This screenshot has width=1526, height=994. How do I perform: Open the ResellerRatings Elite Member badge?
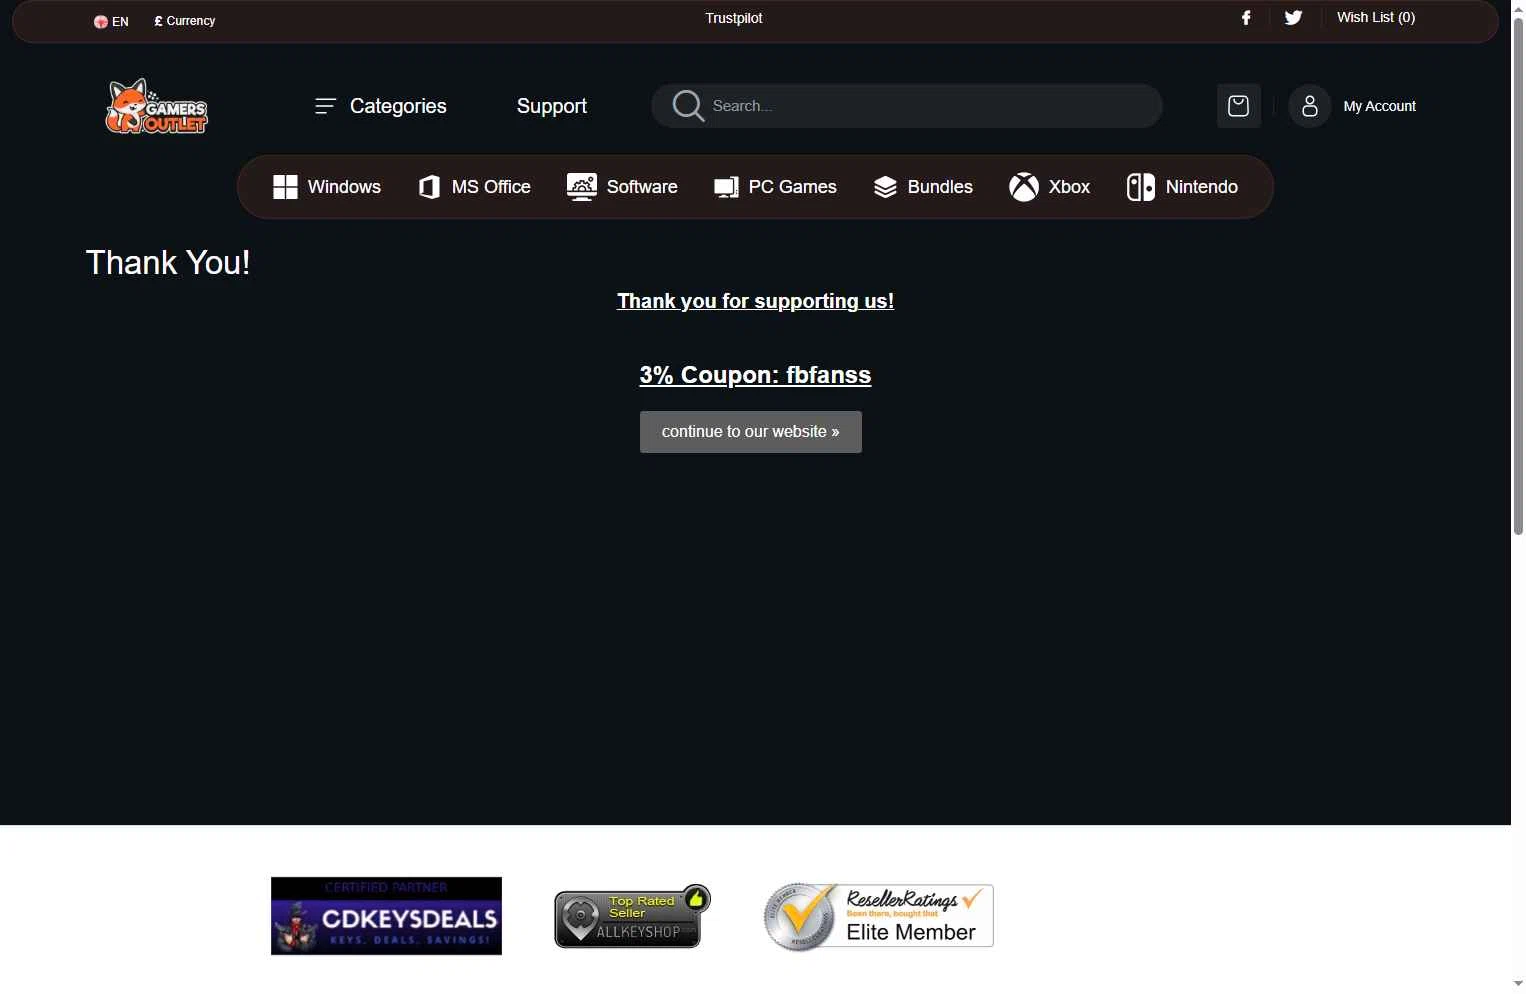tap(878, 916)
